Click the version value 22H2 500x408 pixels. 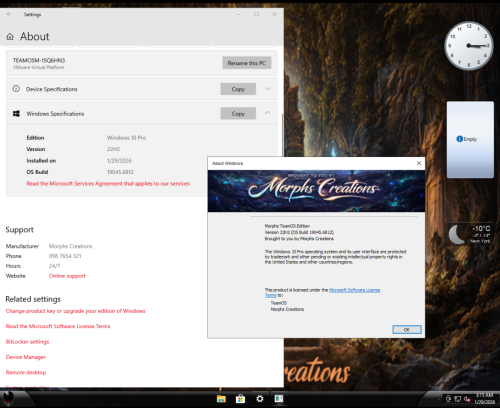pyautogui.click(x=113, y=149)
